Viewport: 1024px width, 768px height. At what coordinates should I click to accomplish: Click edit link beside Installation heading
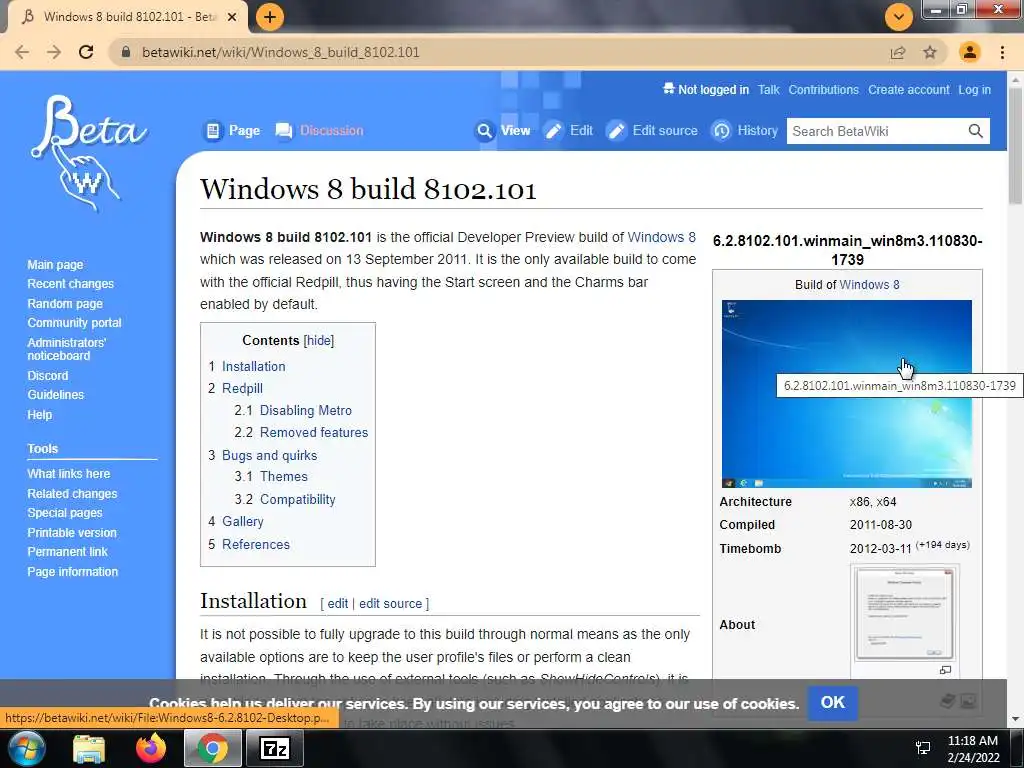pyautogui.click(x=338, y=603)
